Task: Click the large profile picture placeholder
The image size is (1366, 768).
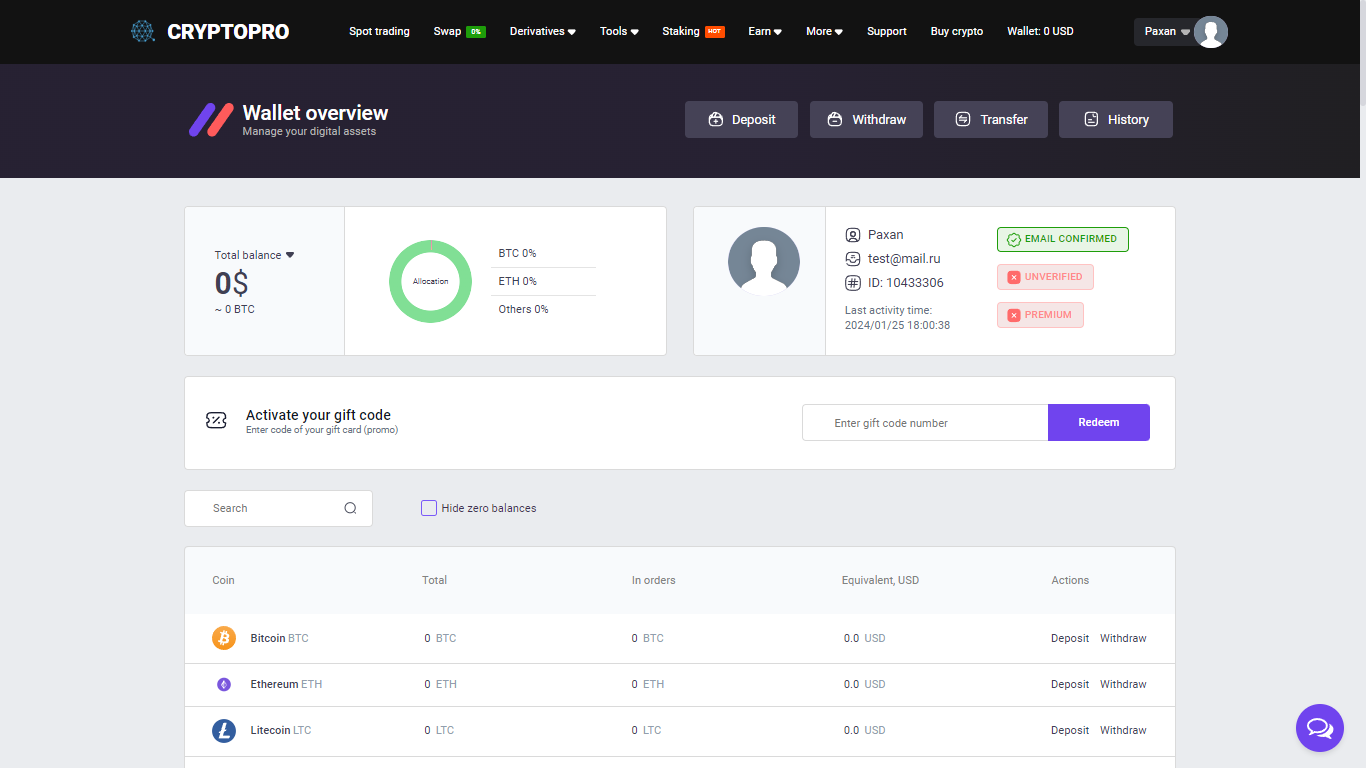Action: tap(763, 261)
